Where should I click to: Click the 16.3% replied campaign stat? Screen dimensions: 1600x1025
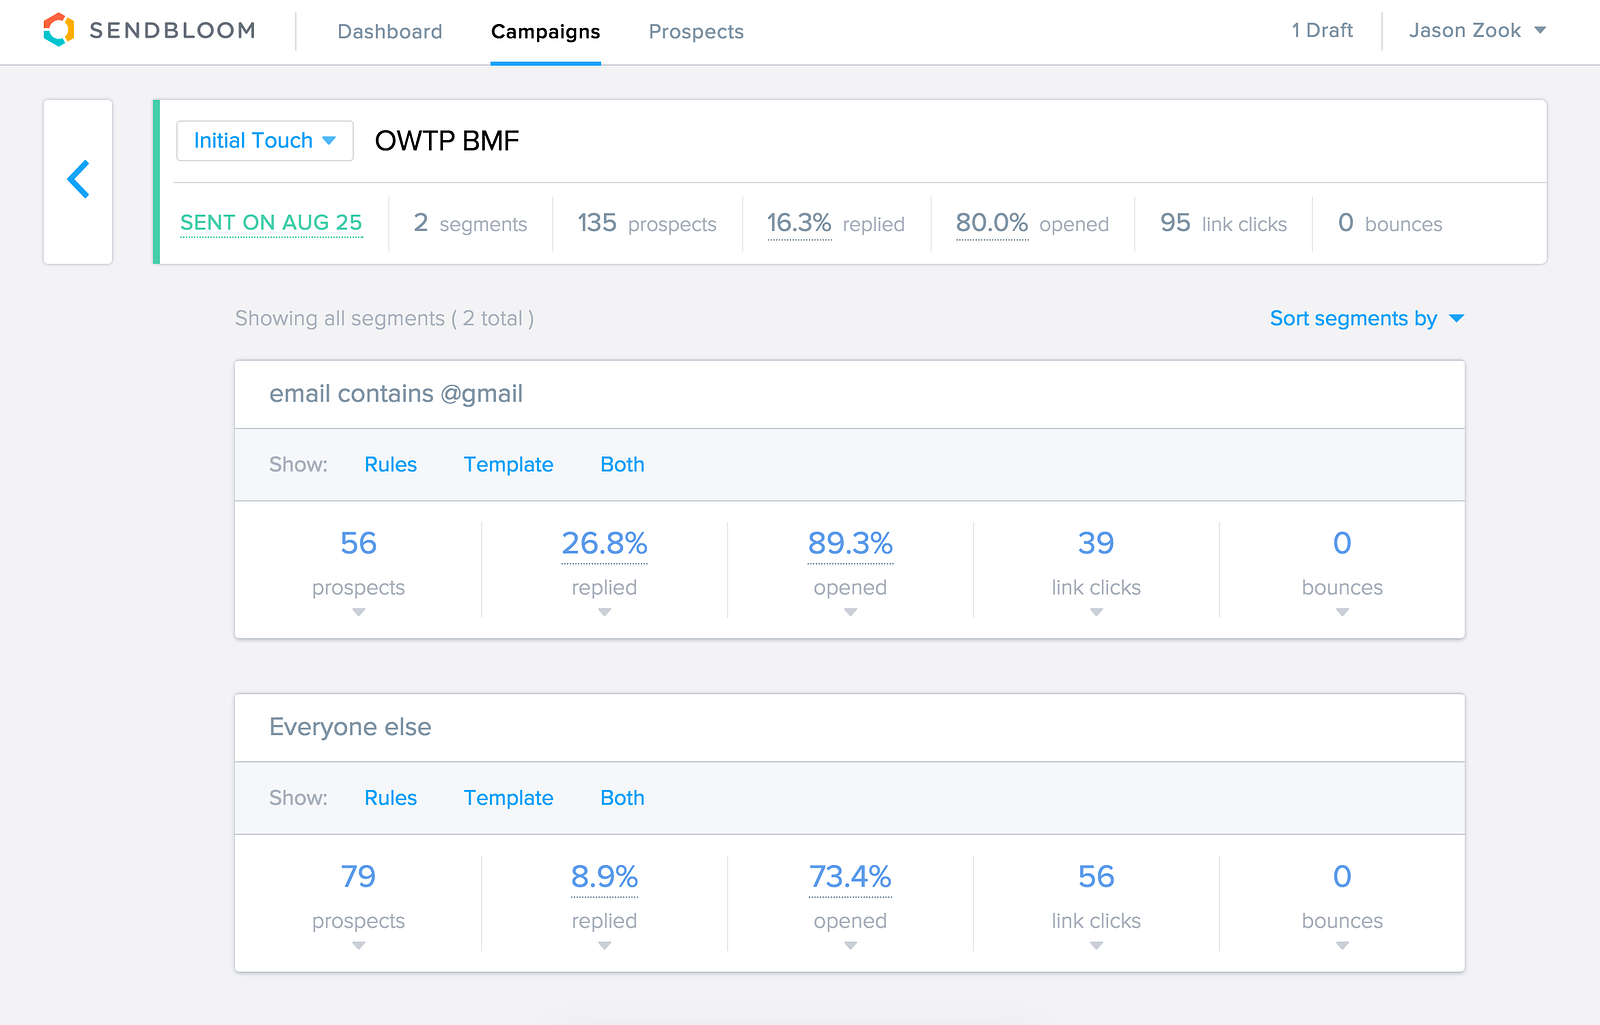coord(799,223)
